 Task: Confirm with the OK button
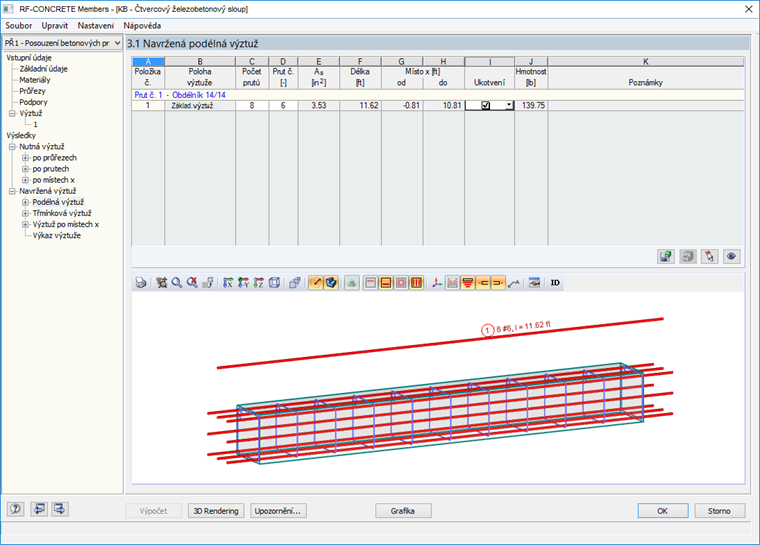(x=663, y=511)
